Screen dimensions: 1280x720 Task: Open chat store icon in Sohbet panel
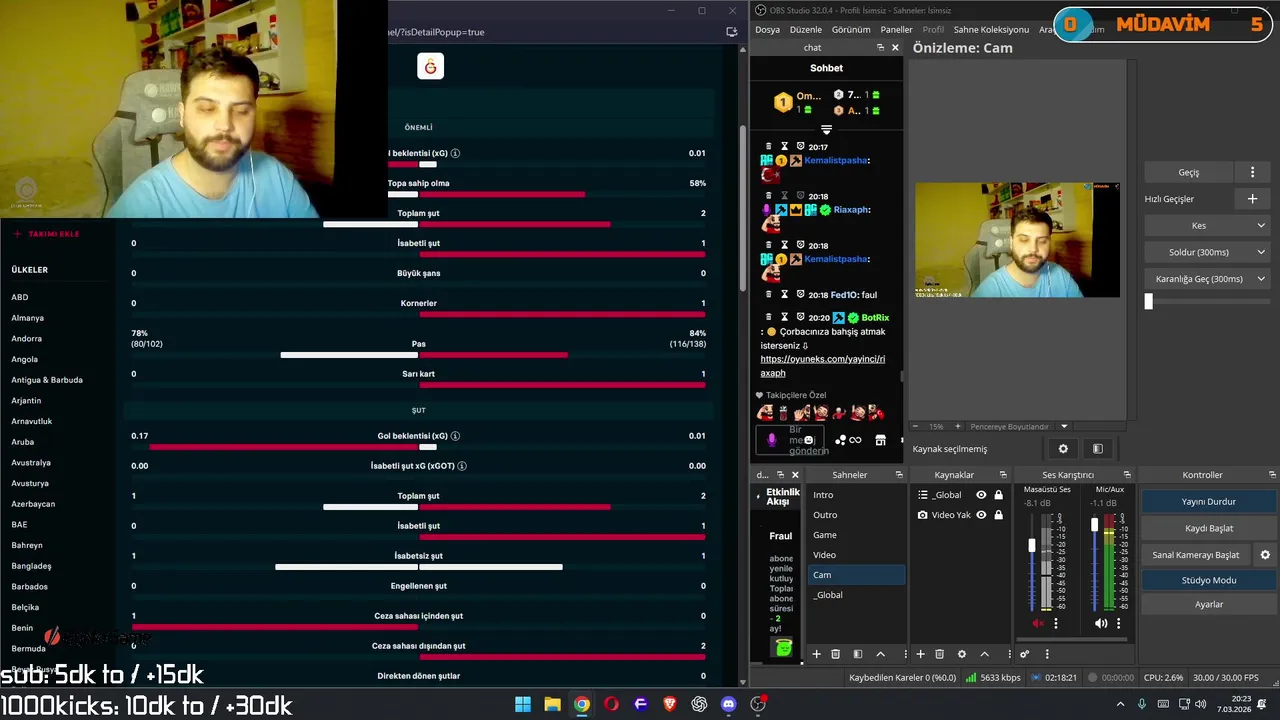point(880,440)
